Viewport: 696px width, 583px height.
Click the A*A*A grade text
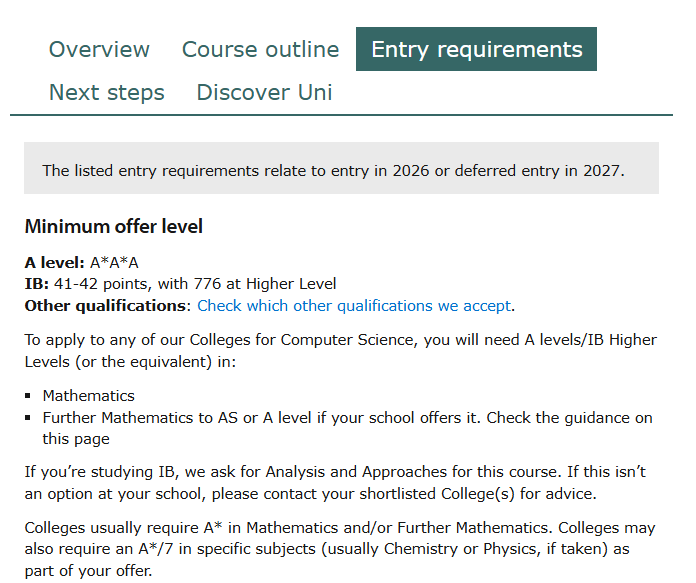[x=114, y=263]
